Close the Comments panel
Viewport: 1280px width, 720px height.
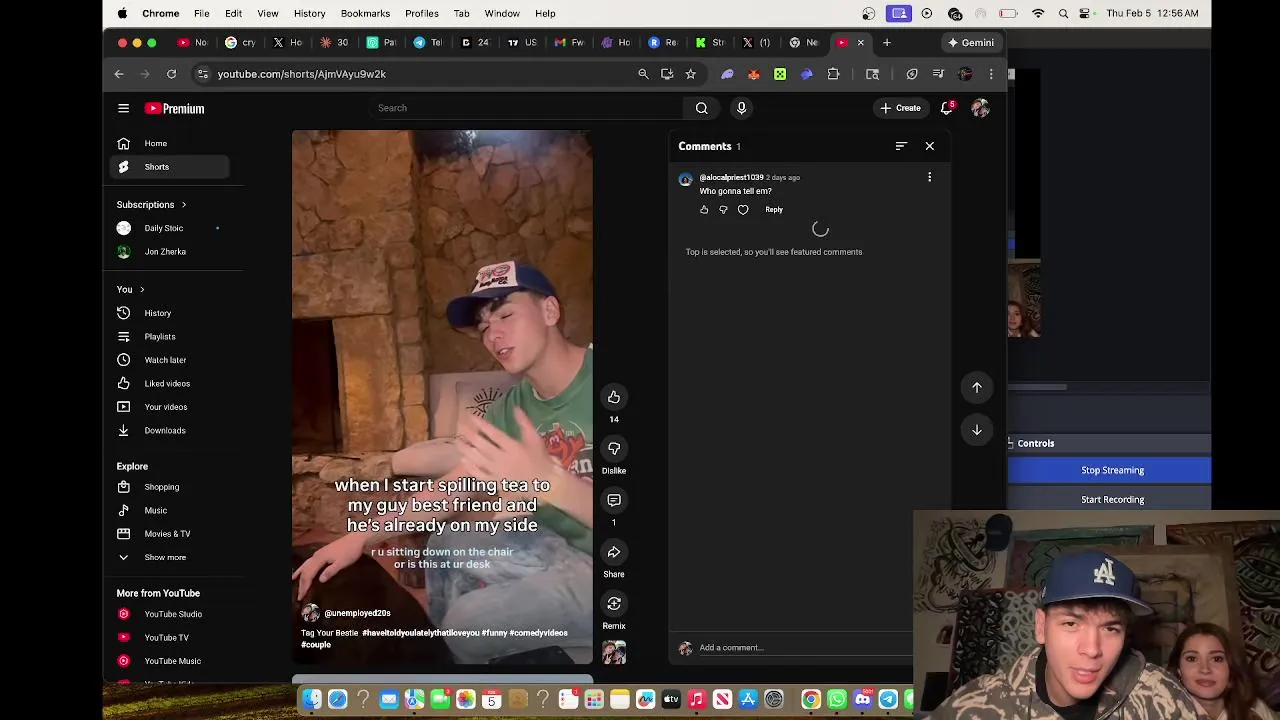(x=930, y=146)
